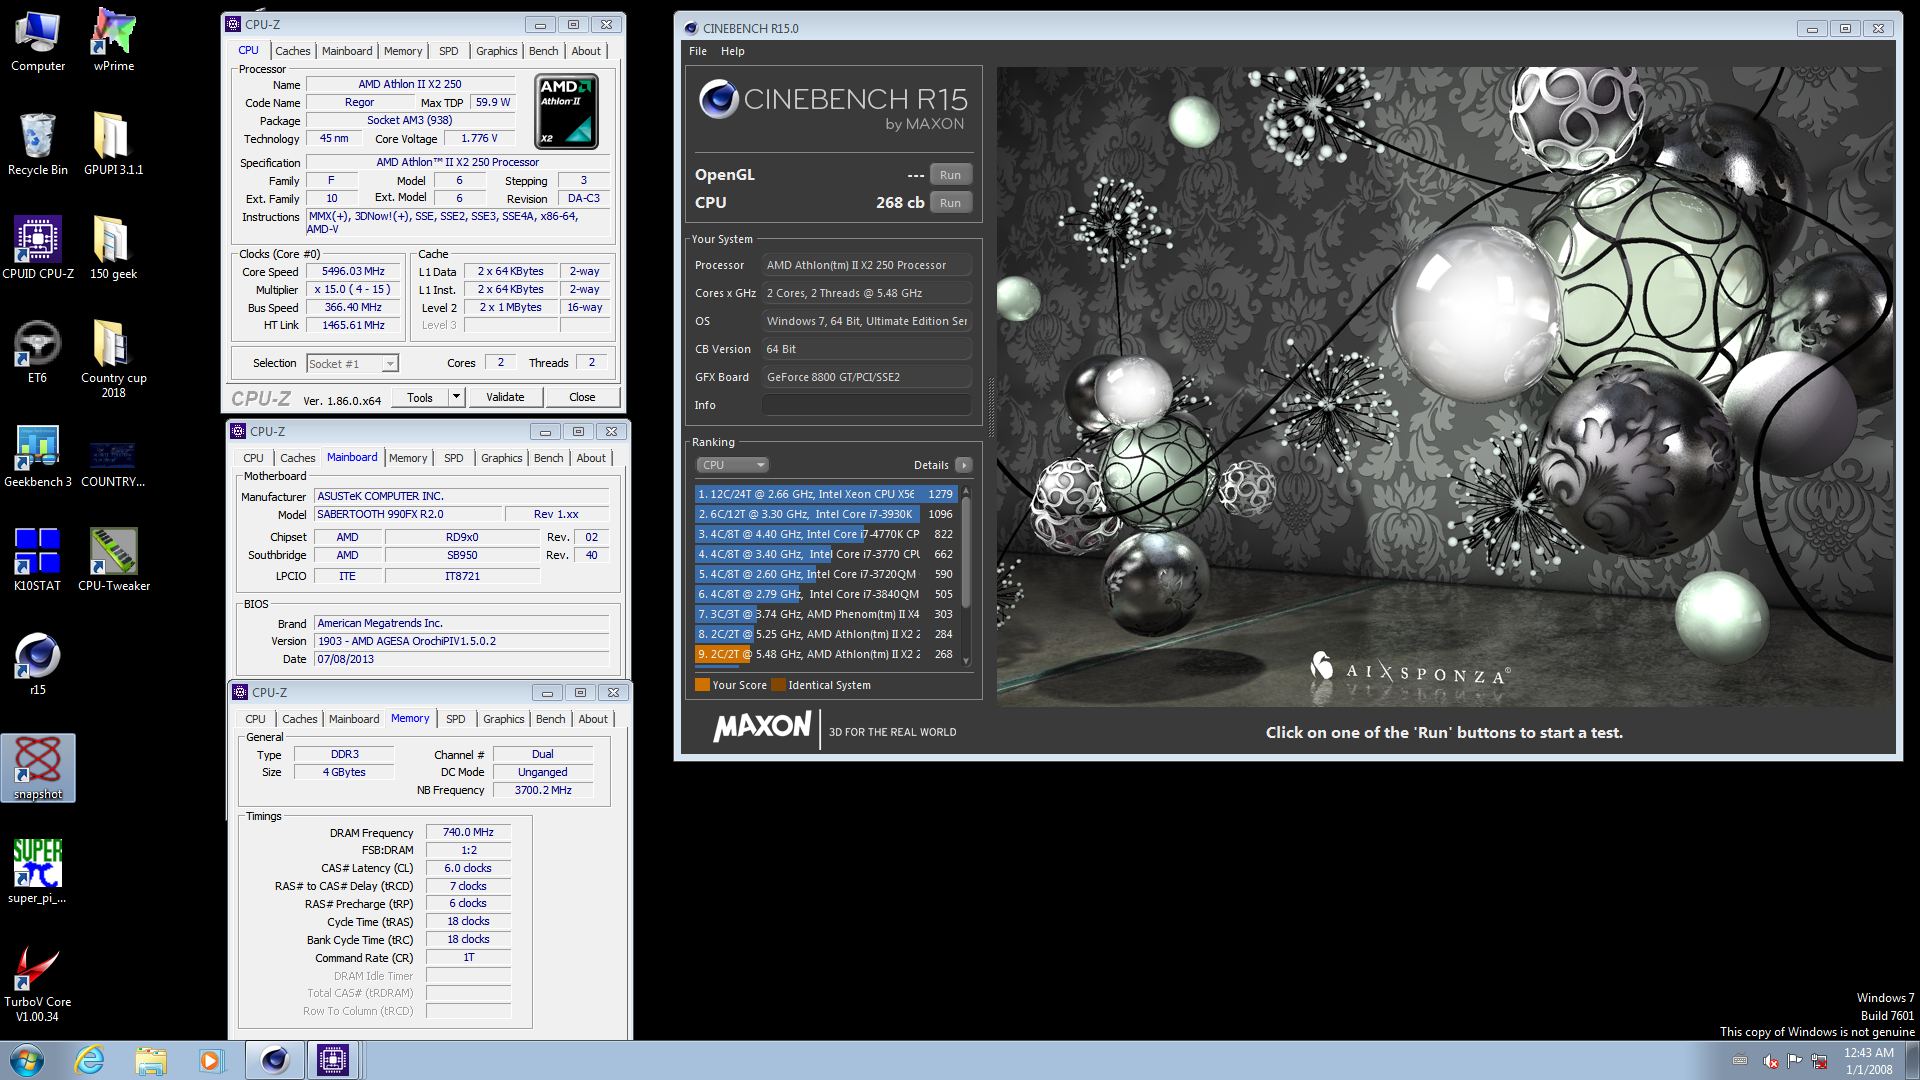Run the OpenGL benchmark

[x=950, y=175]
